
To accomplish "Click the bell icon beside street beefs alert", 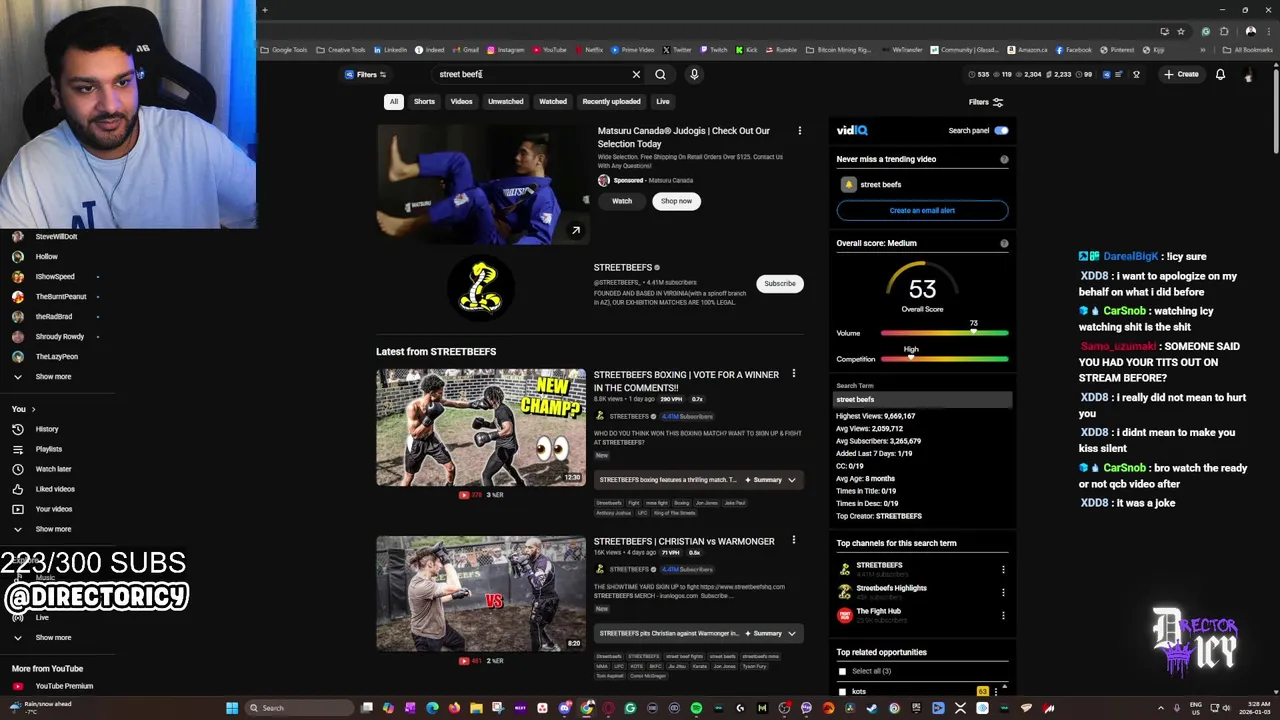I will (x=849, y=184).
